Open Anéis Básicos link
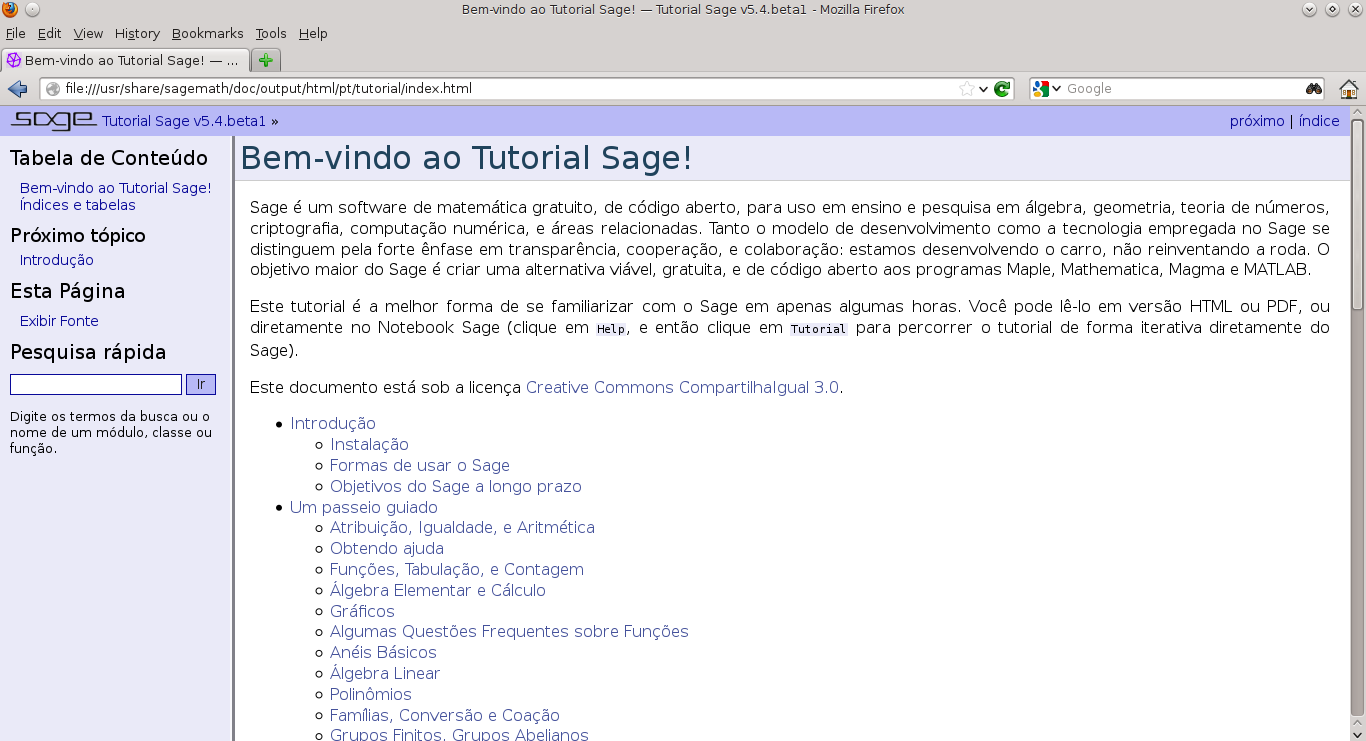 click(383, 653)
